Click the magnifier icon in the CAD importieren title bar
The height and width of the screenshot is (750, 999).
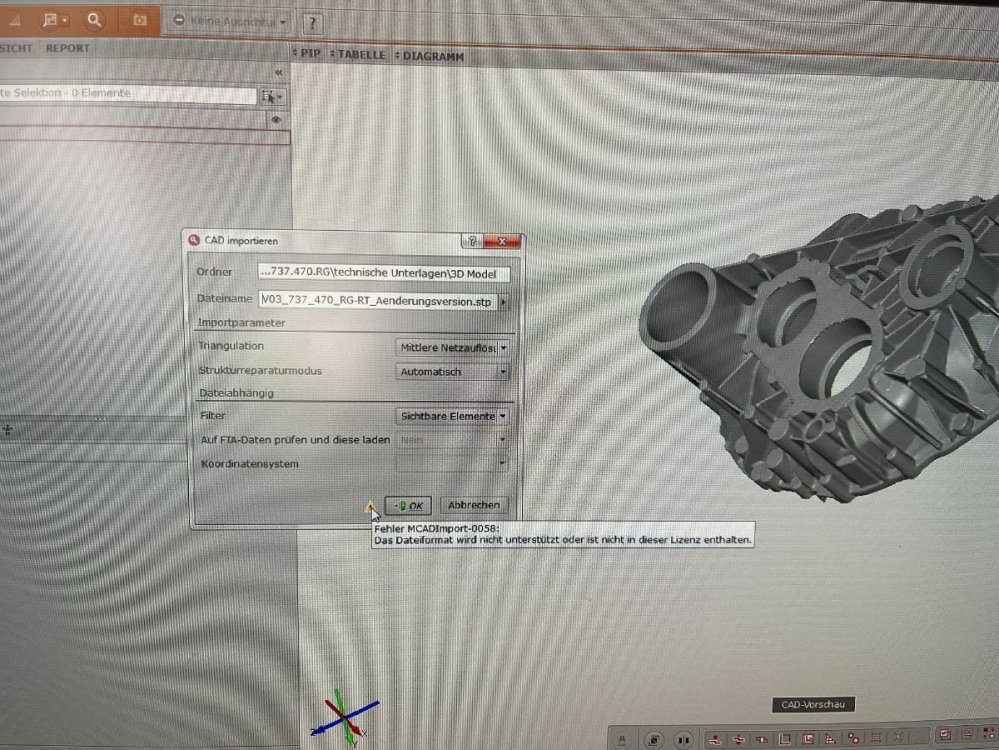195,240
